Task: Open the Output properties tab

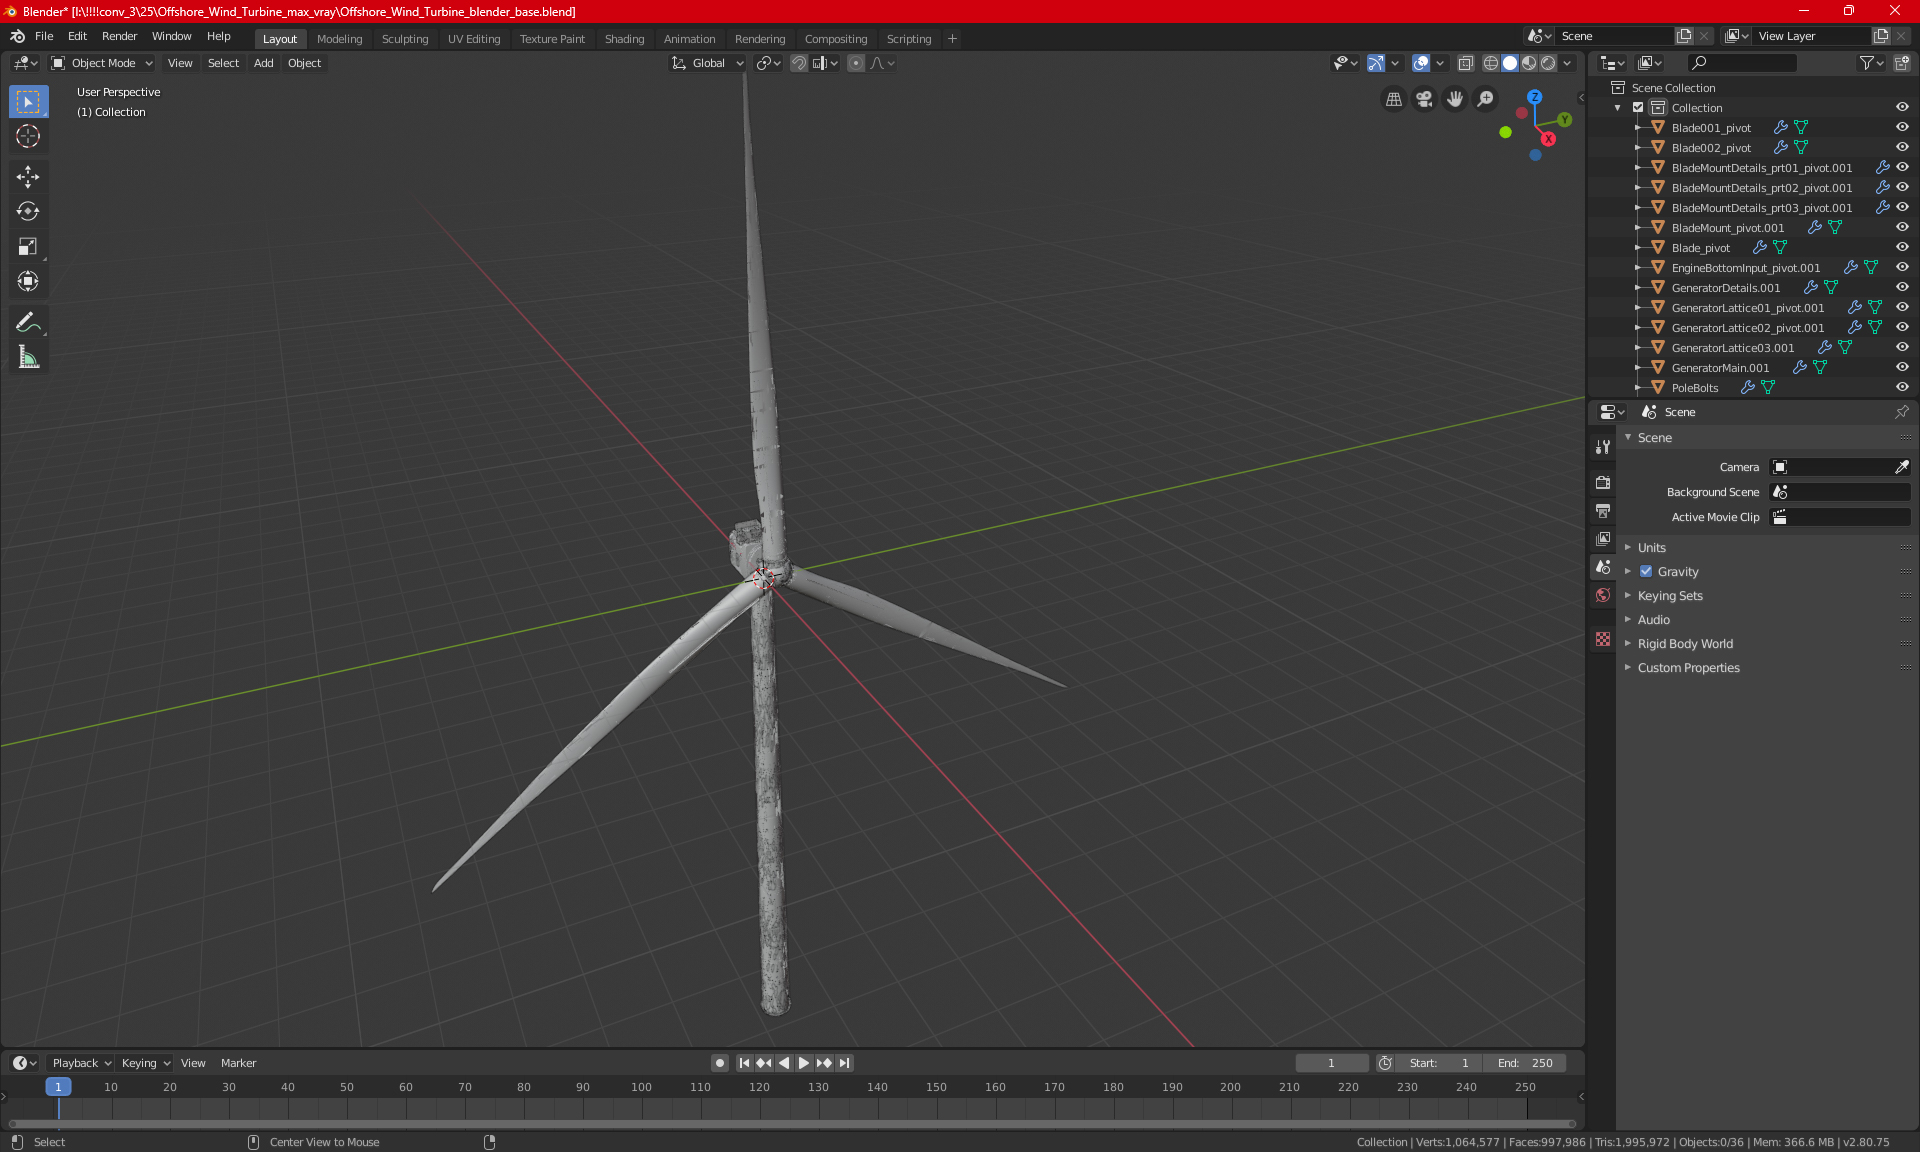Action: (1603, 510)
